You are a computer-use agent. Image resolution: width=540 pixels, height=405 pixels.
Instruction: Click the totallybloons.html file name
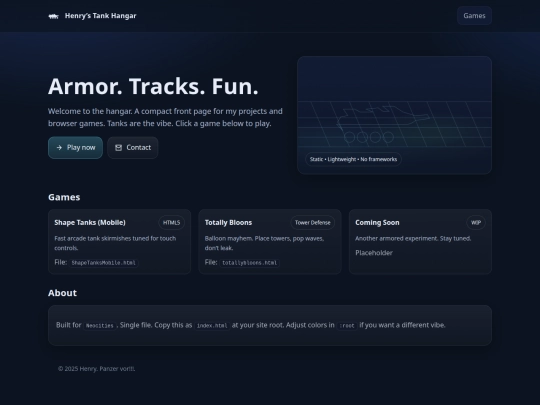click(x=250, y=263)
